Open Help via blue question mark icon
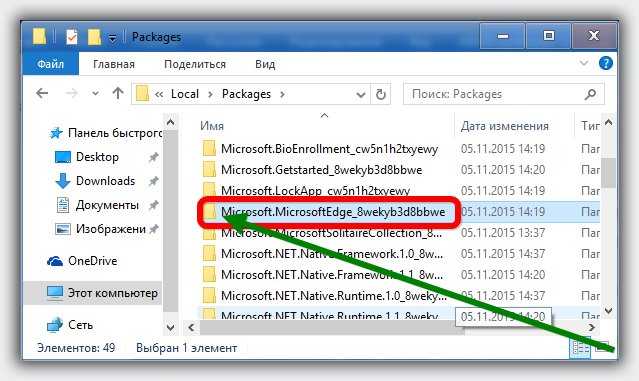Screen dimensions: 639x381 pyautogui.click(x=606, y=63)
